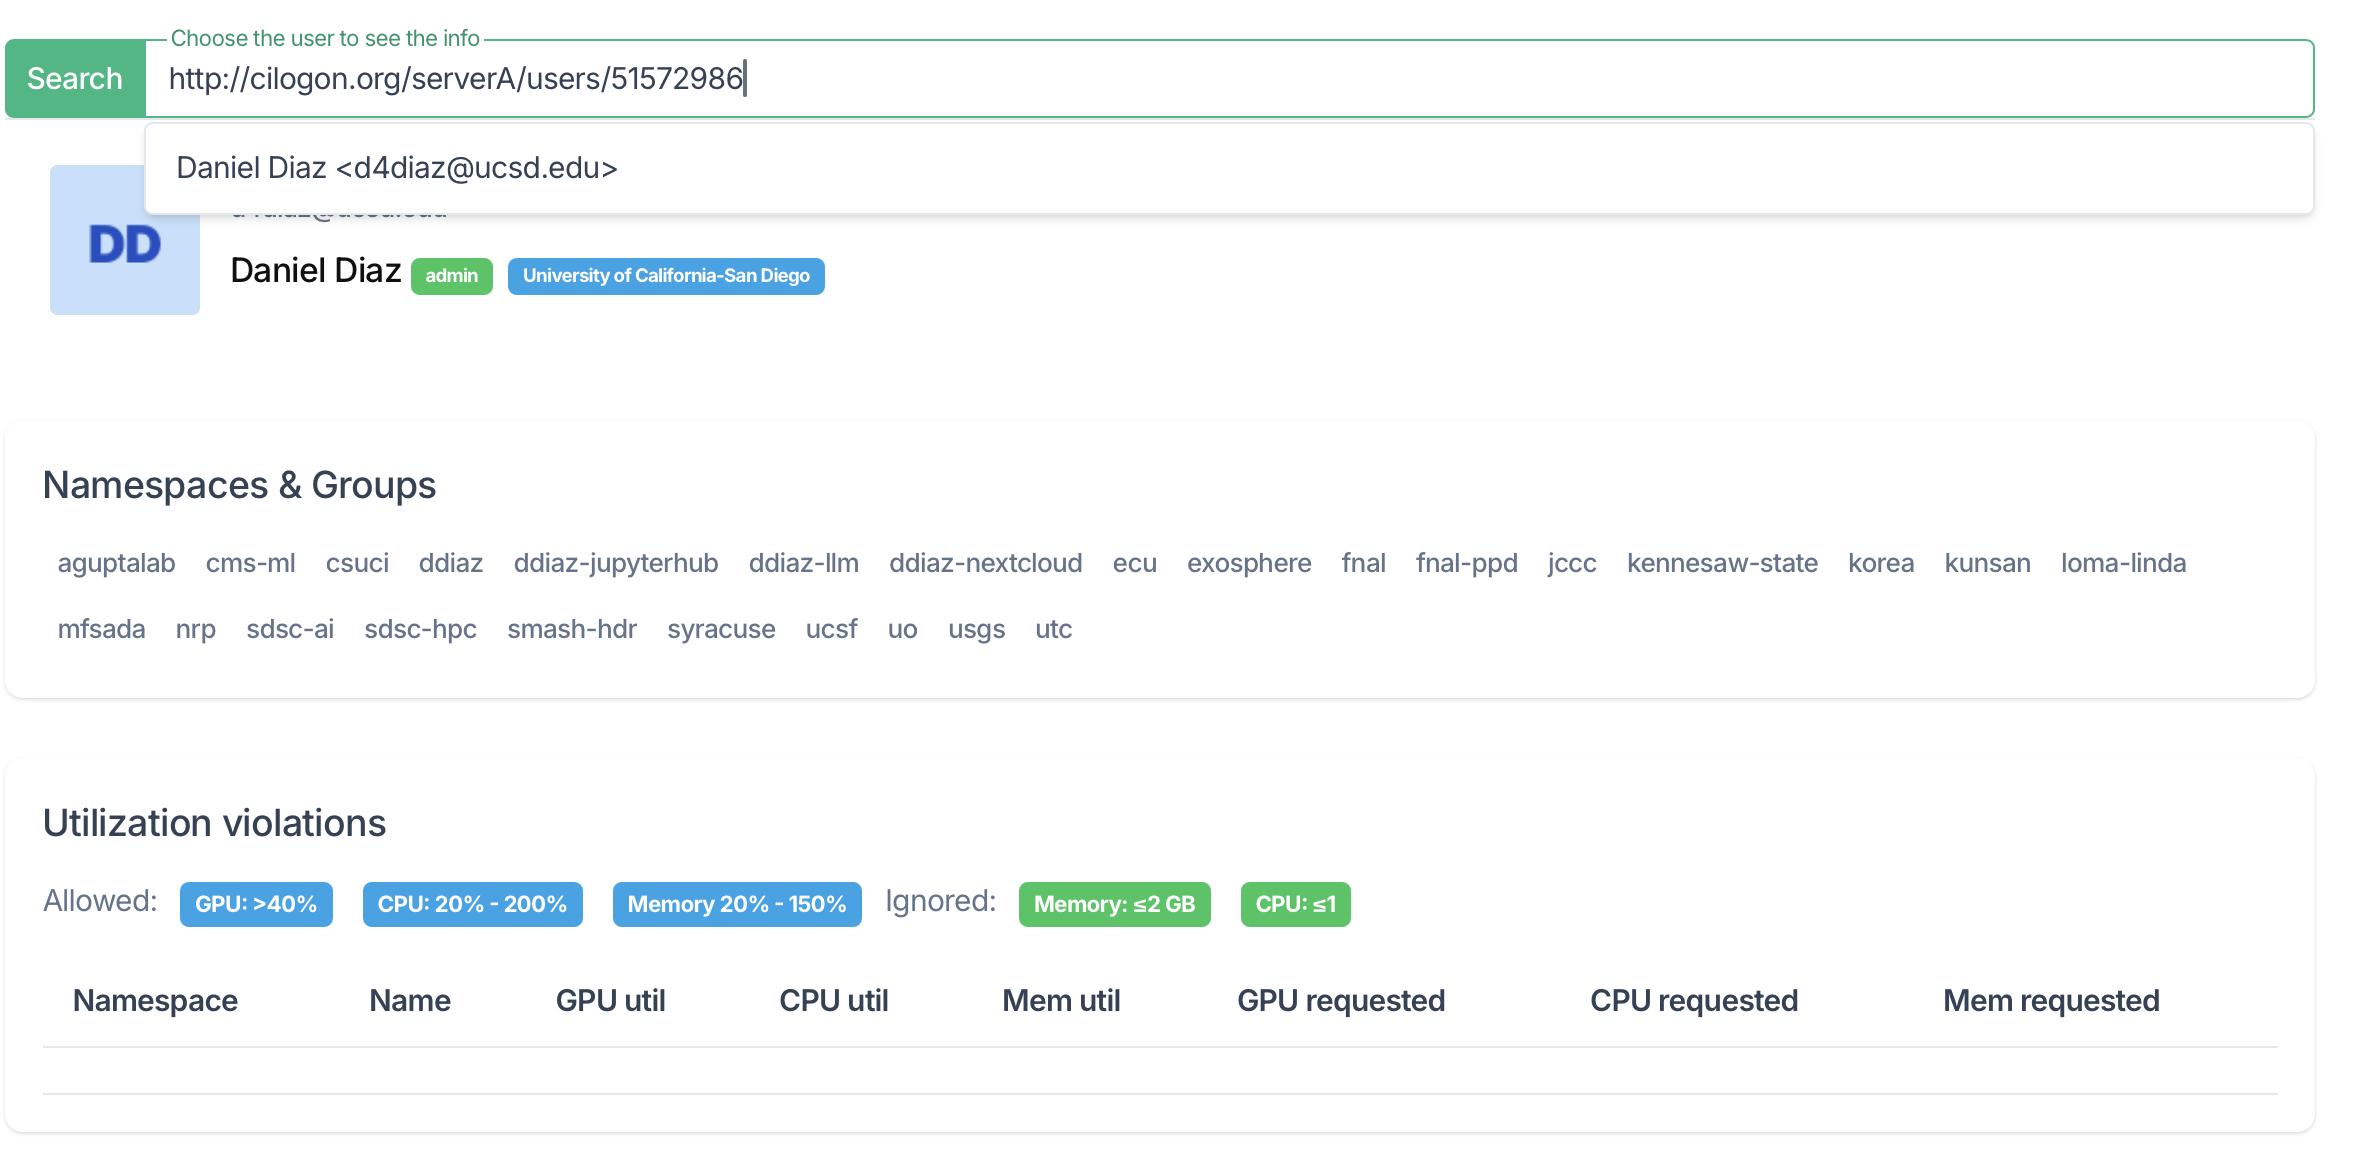Click the Namespaces & Groups heading
This screenshot has height=1174, width=2362.
tap(239, 485)
